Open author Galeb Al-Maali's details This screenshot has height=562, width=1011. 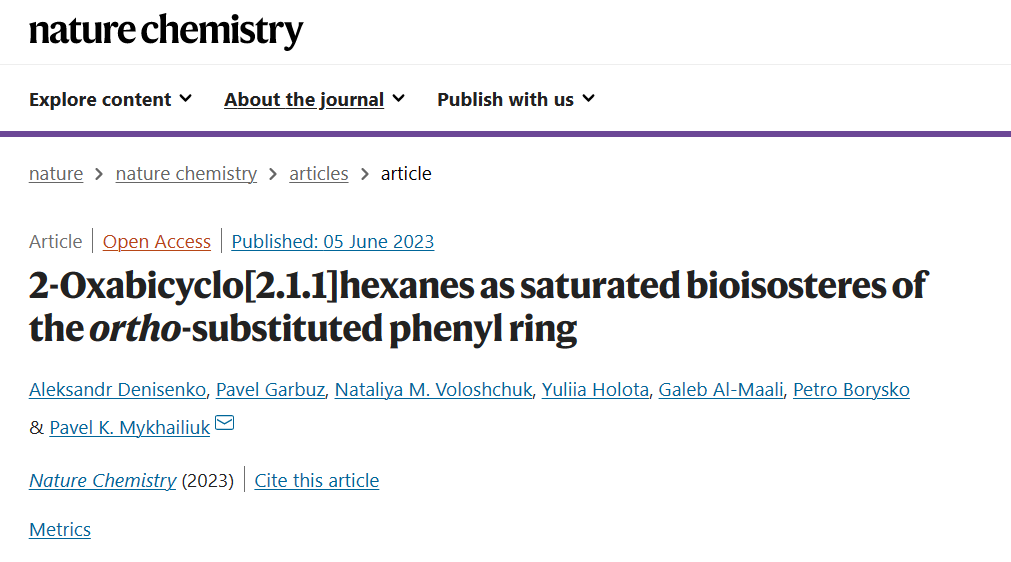721,389
